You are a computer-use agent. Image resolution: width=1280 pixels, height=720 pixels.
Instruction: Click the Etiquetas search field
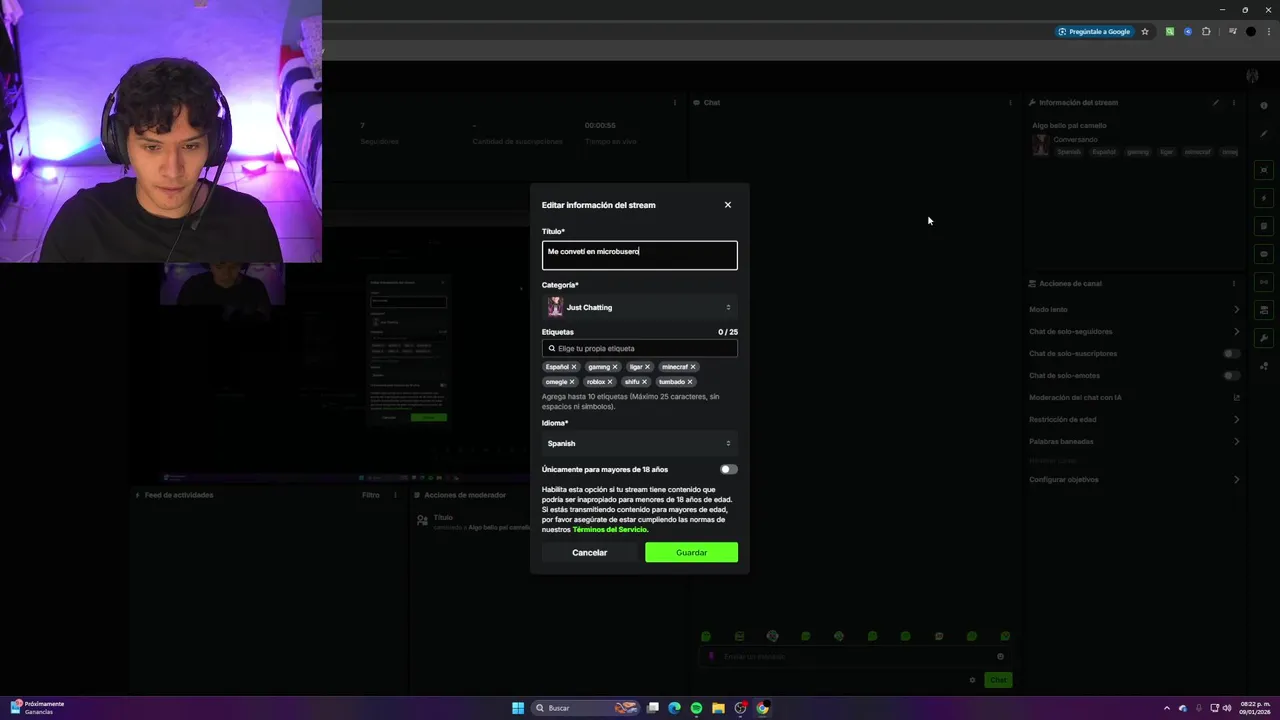[x=640, y=348]
